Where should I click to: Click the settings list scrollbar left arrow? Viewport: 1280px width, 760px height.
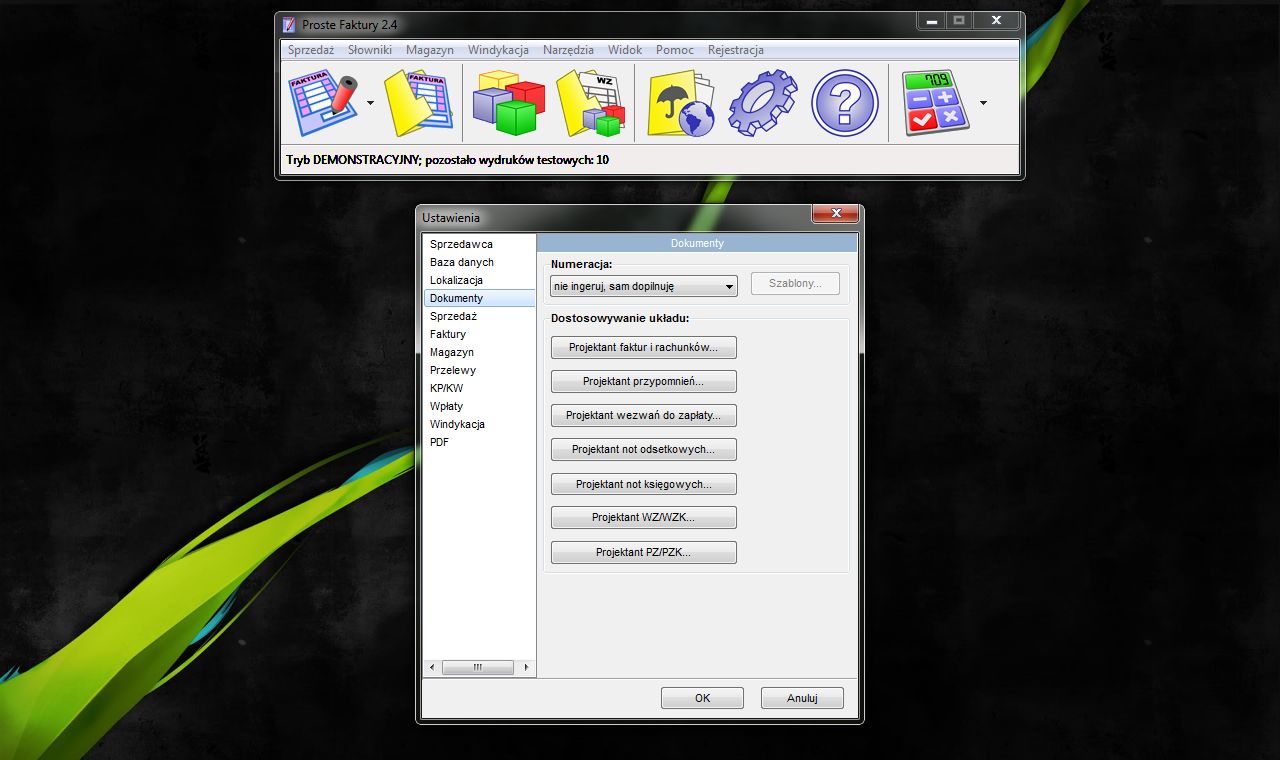click(432, 667)
